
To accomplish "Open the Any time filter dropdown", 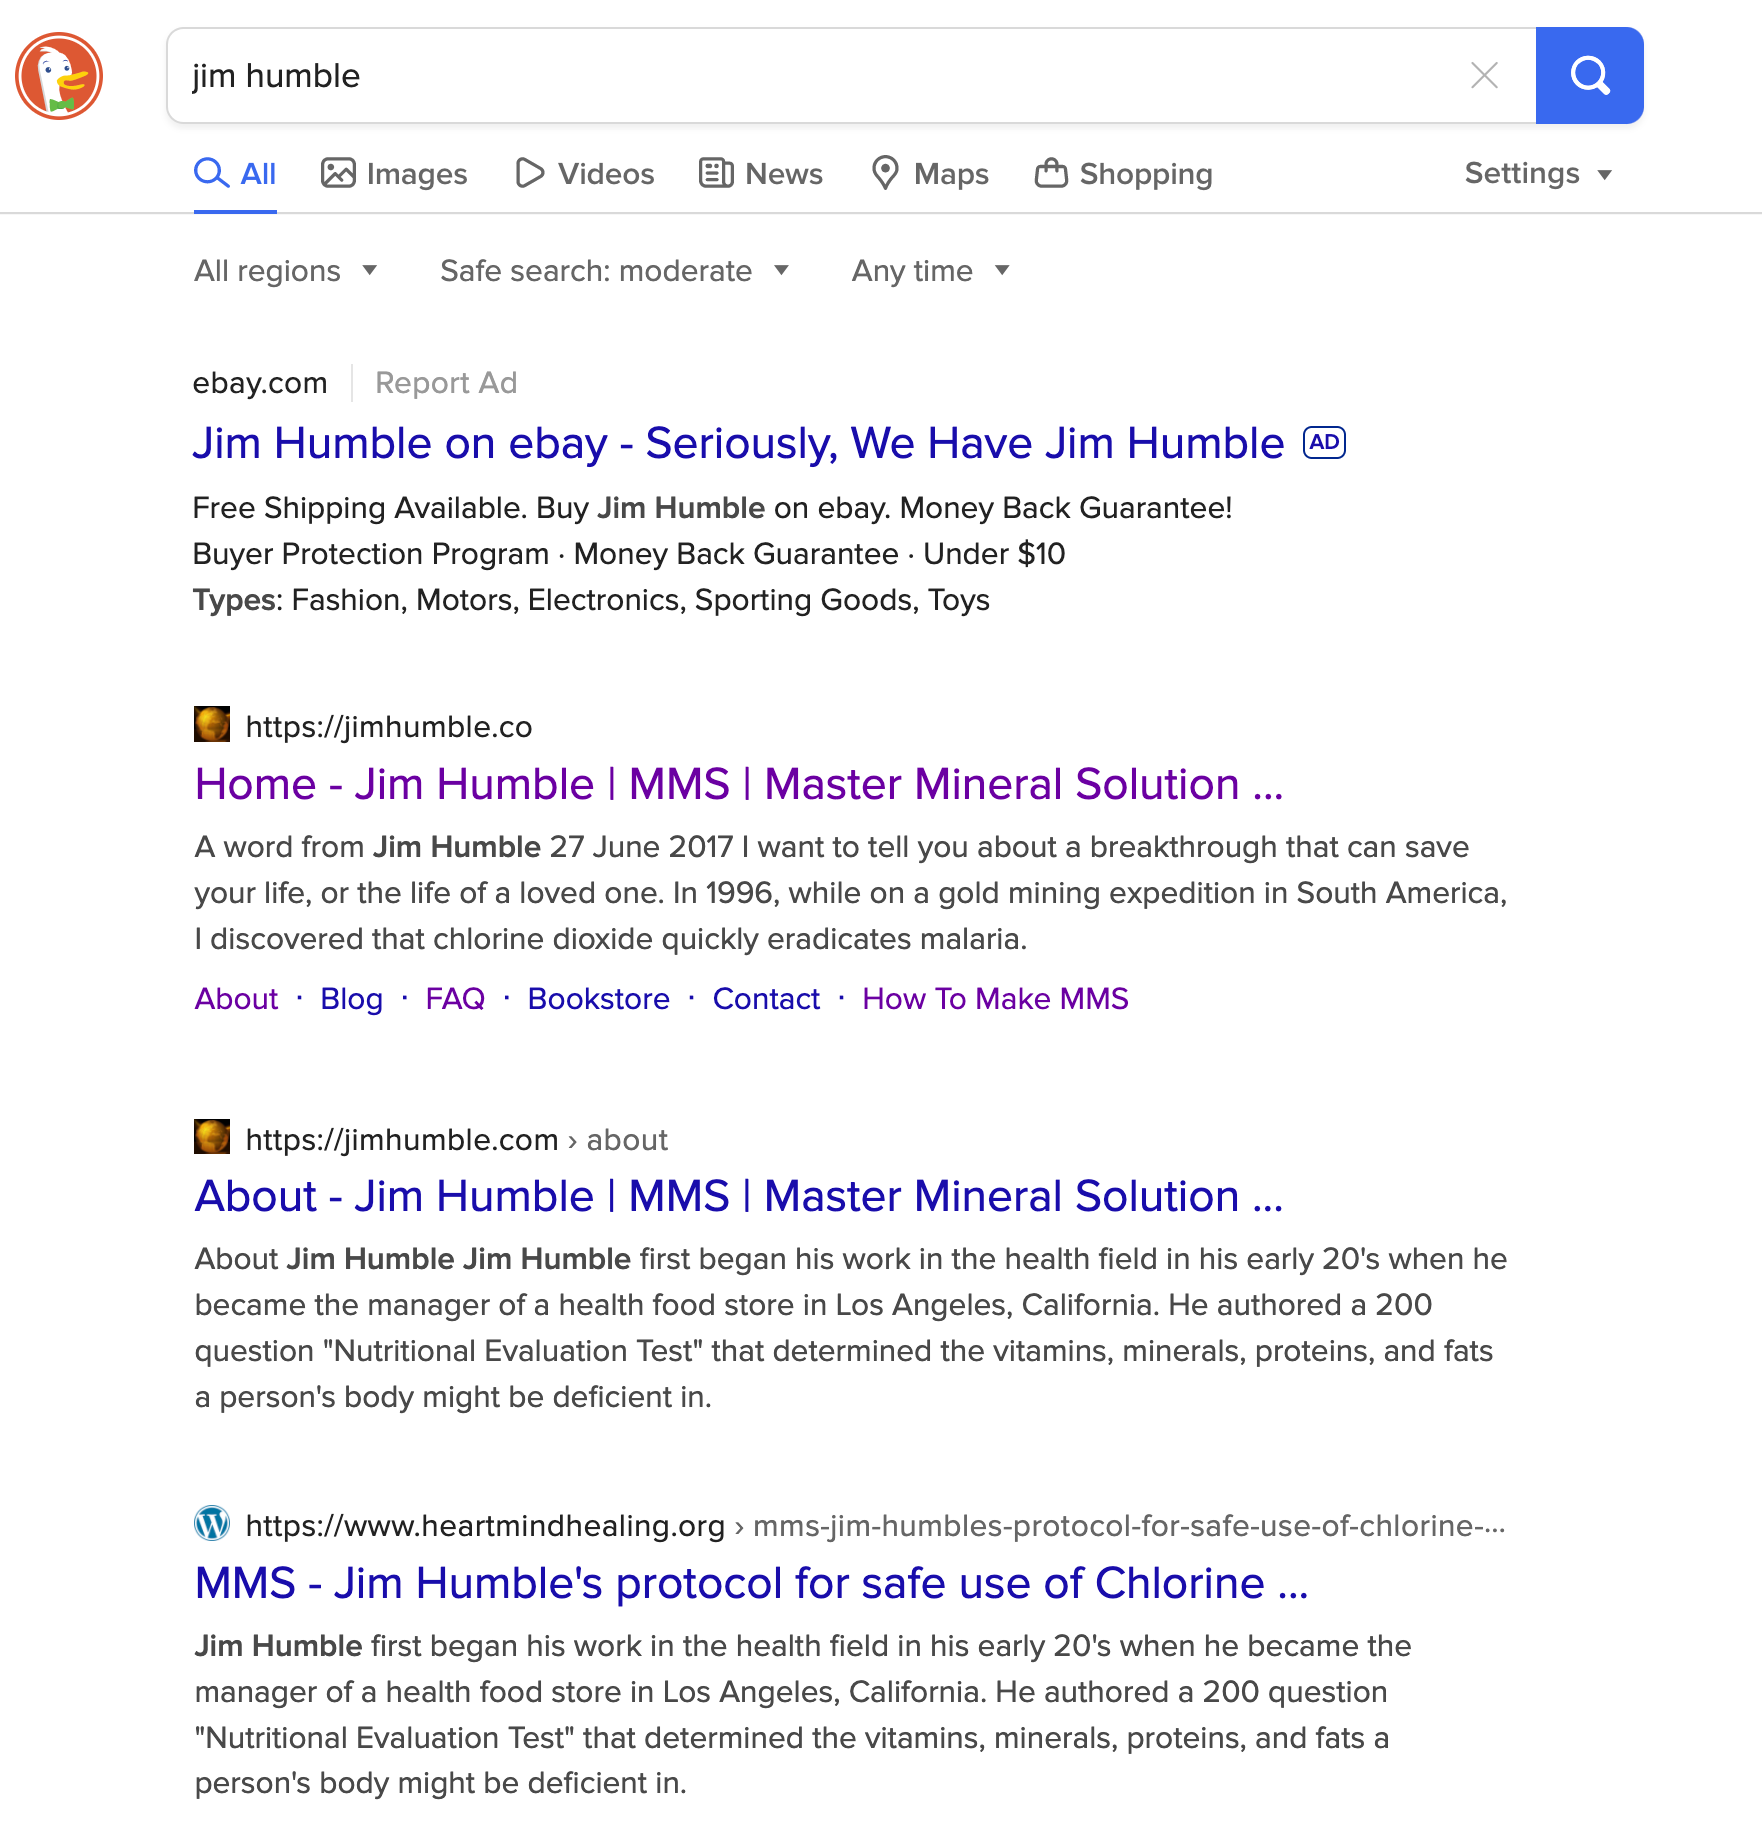I will click(930, 271).
